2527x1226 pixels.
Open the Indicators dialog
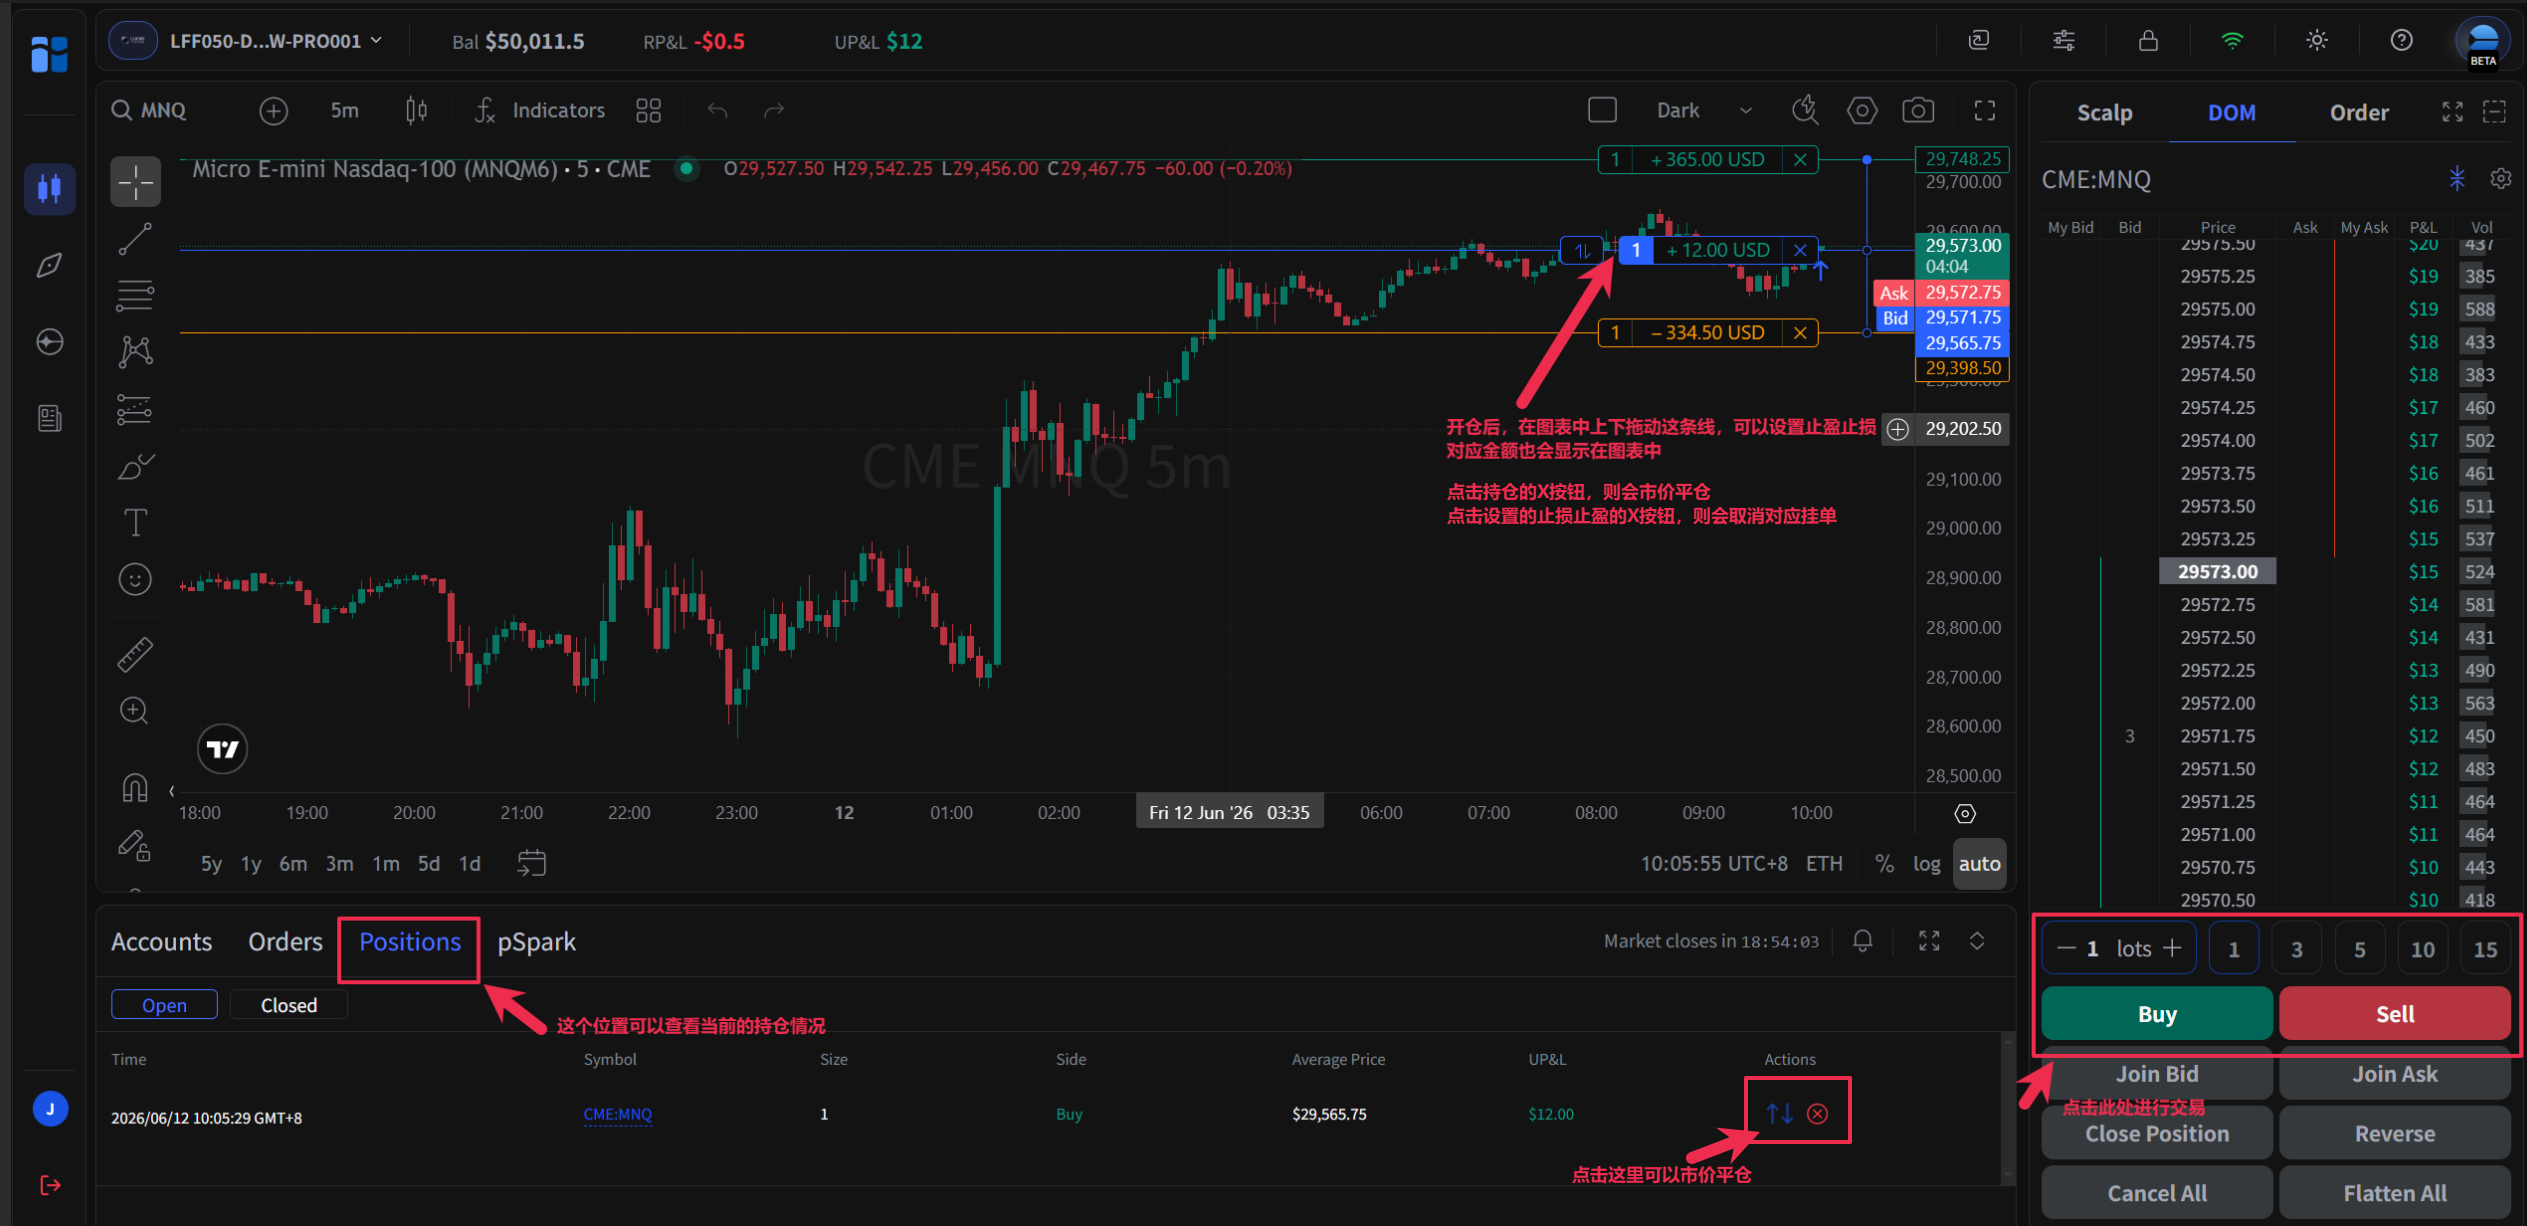(x=541, y=111)
